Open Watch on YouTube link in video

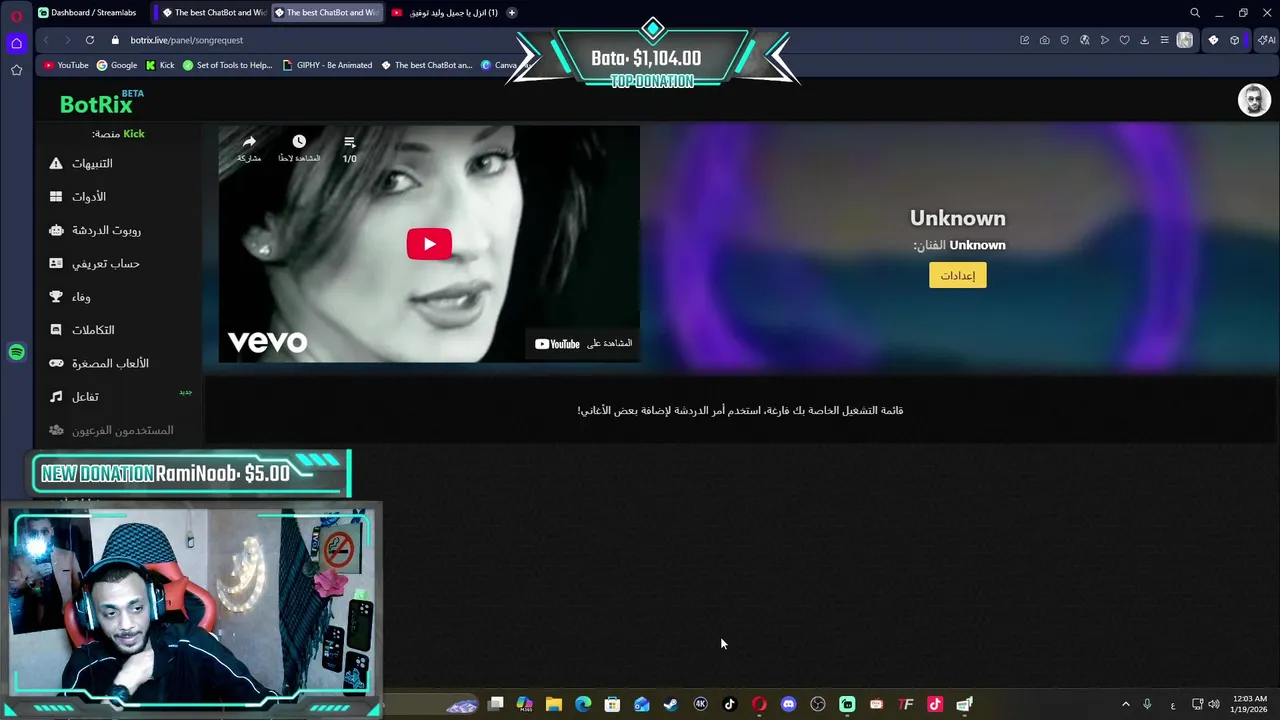583,343
